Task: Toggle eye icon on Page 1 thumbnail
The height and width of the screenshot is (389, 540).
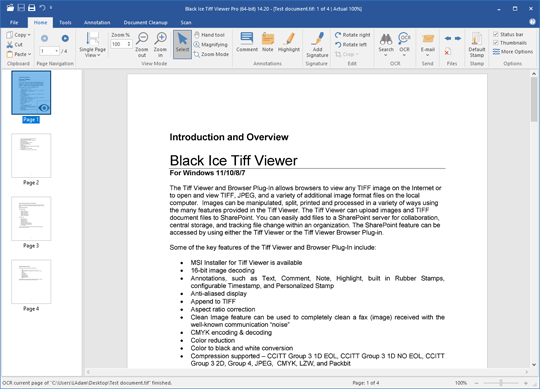Action: 44,108
